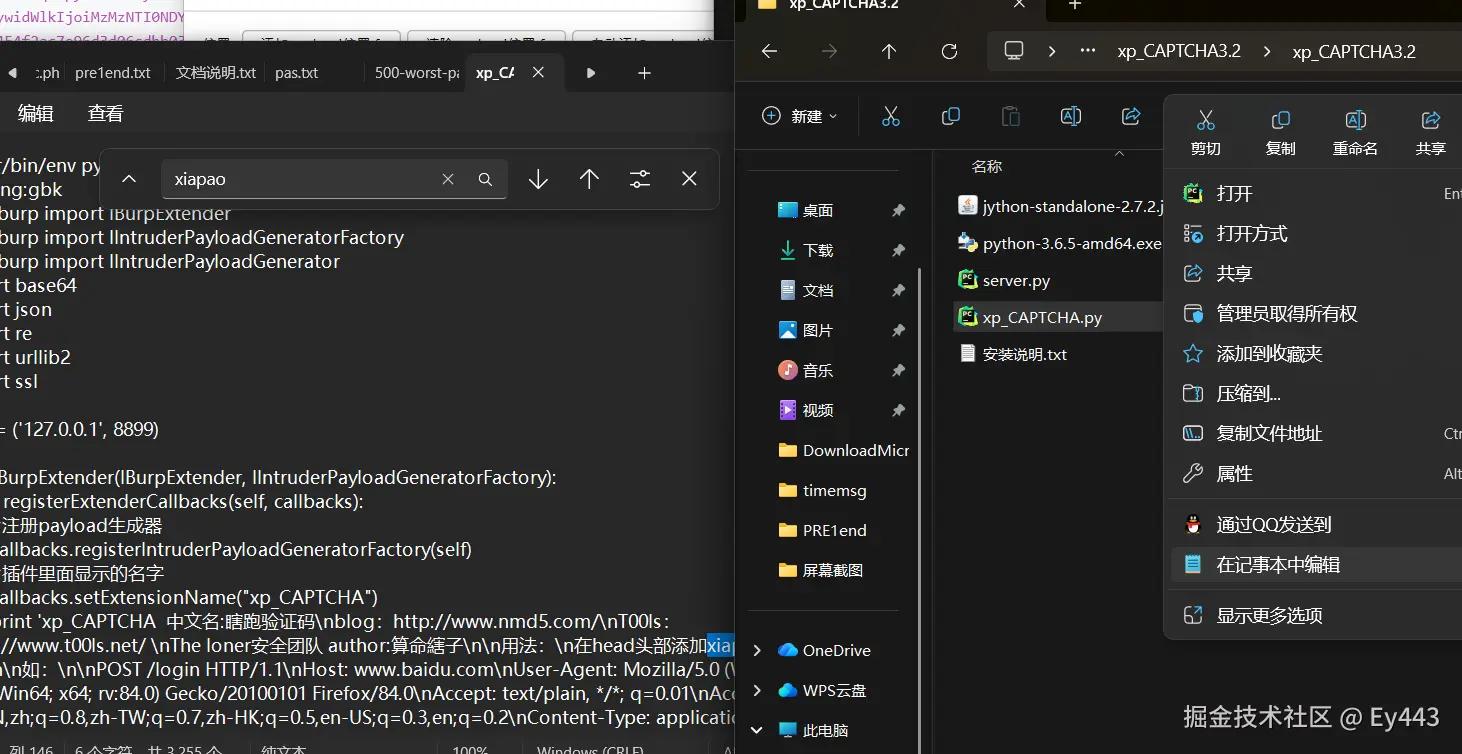Choose 添加到收藏夹 in context menu

[1316, 354]
